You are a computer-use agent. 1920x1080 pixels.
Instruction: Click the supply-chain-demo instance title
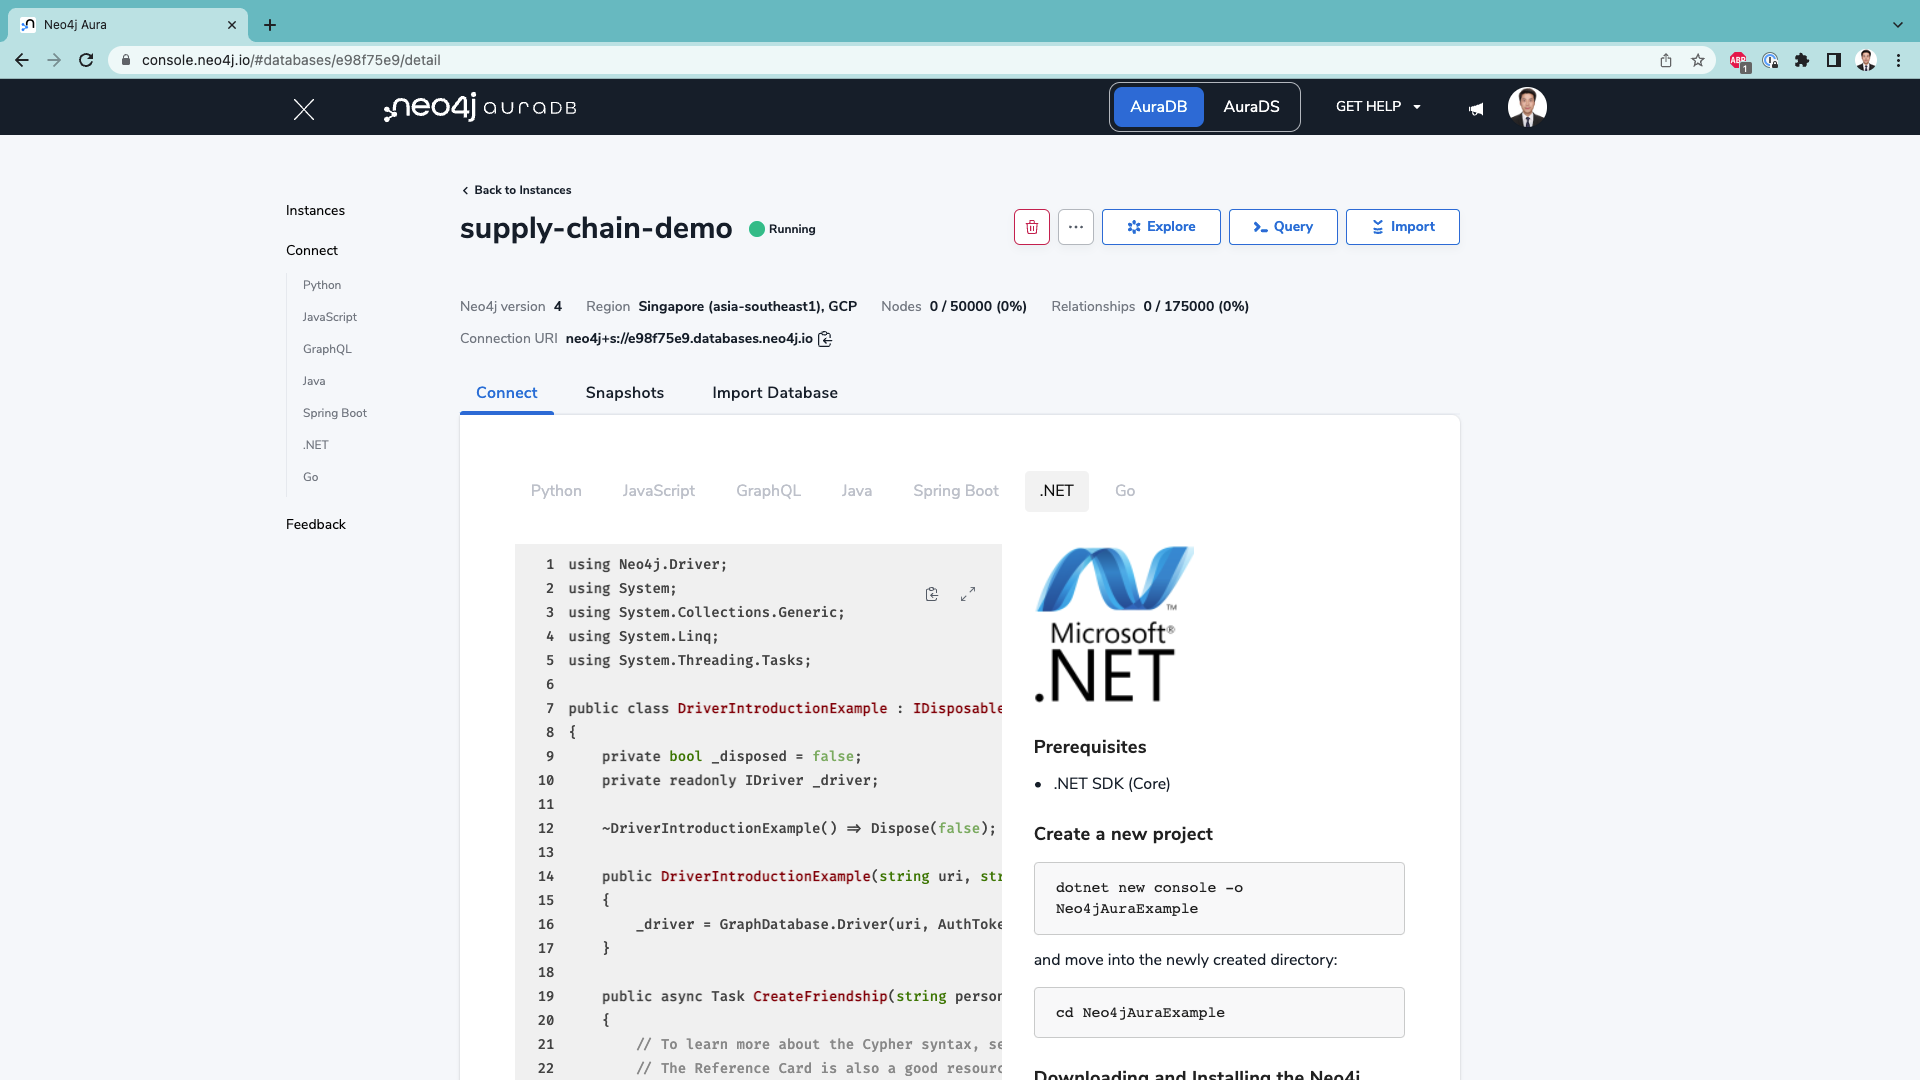pyautogui.click(x=596, y=229)
